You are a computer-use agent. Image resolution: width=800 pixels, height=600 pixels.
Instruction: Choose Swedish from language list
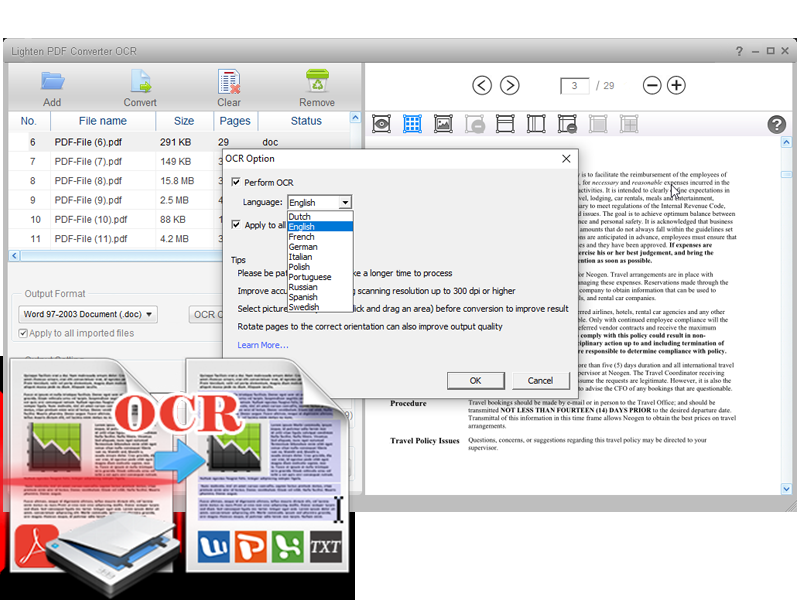click(x=320, y=307)
